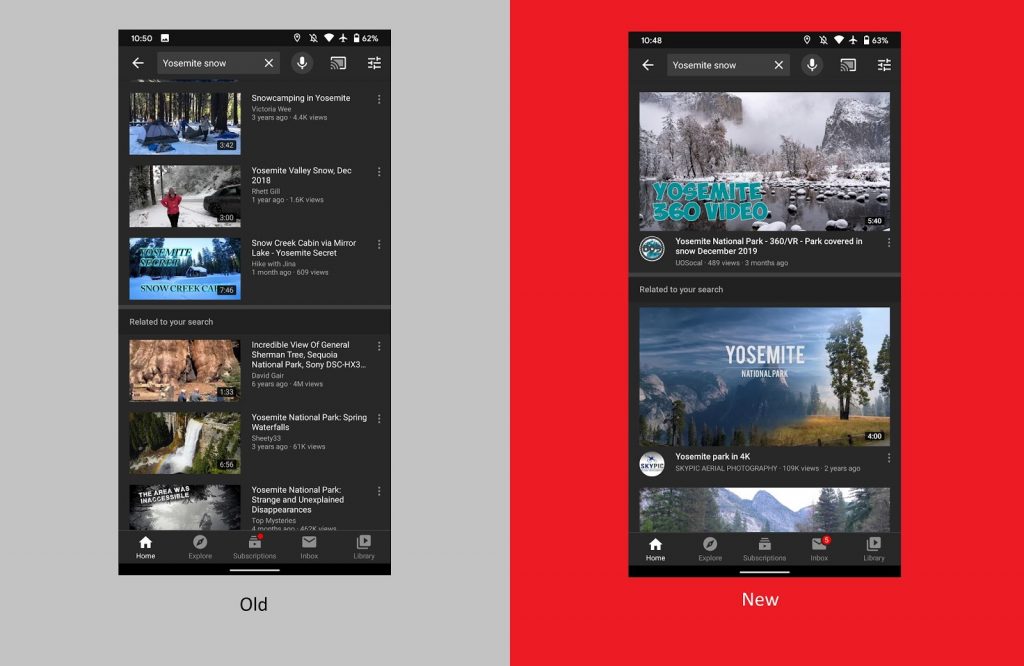Viewport: 1024px width, 666px height.
Task: Open title 'Yosemite National Park - 360/VR'
Action: click(x=769, y=246)
